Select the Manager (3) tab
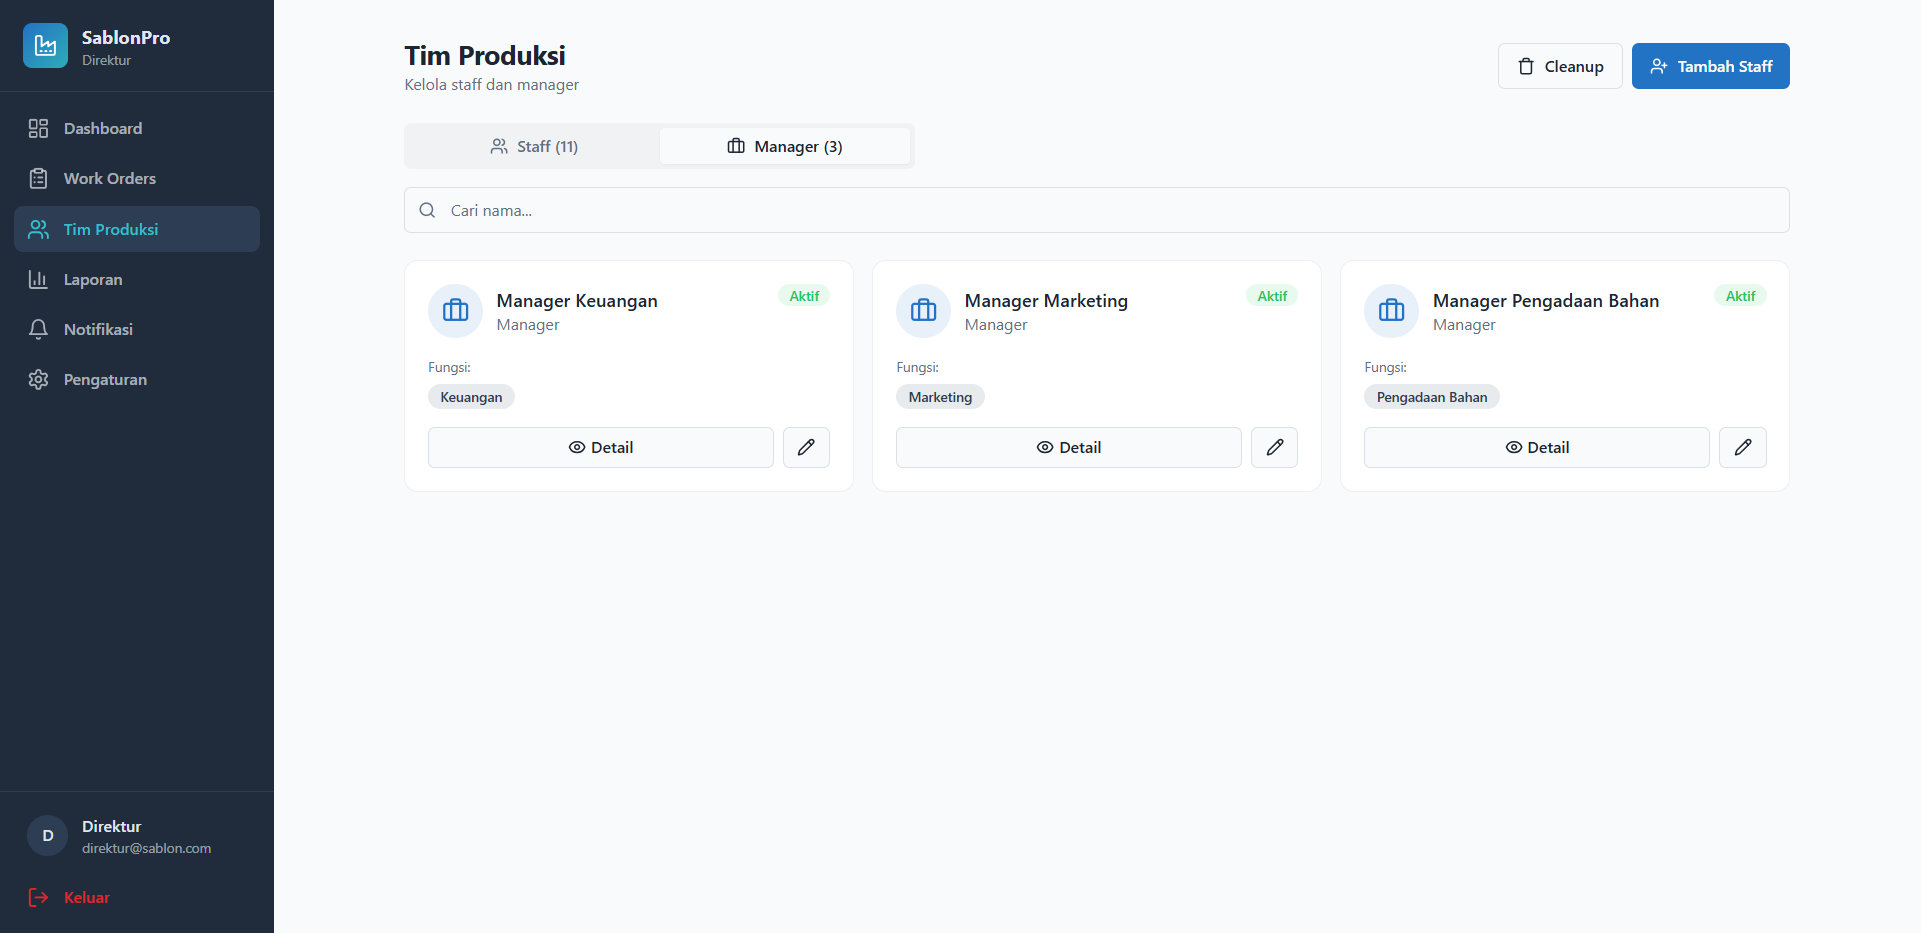This screenshot has width=1921, height=933. pyautogui.click(x=785, y=146)
